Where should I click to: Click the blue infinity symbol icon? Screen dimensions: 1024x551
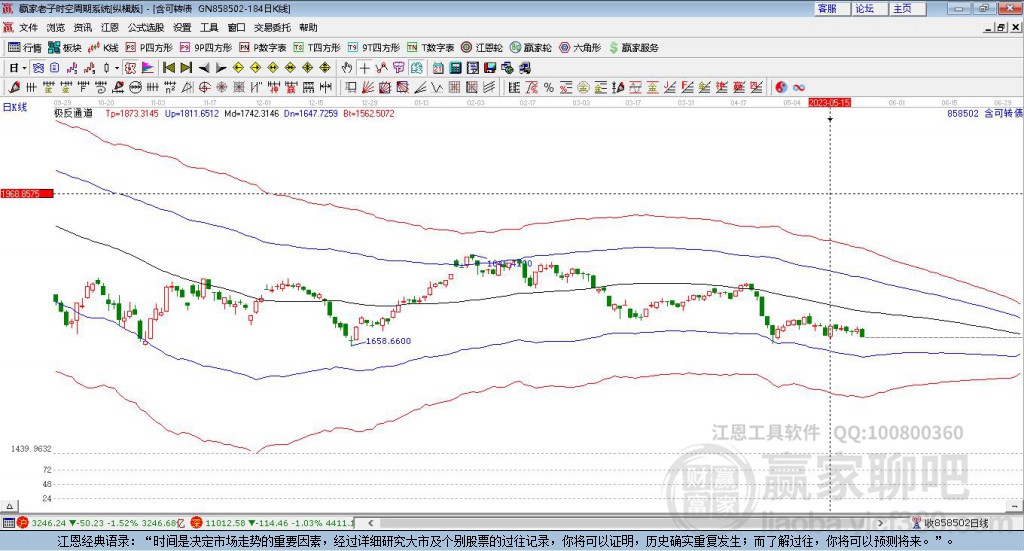click(x=798, y=87)
